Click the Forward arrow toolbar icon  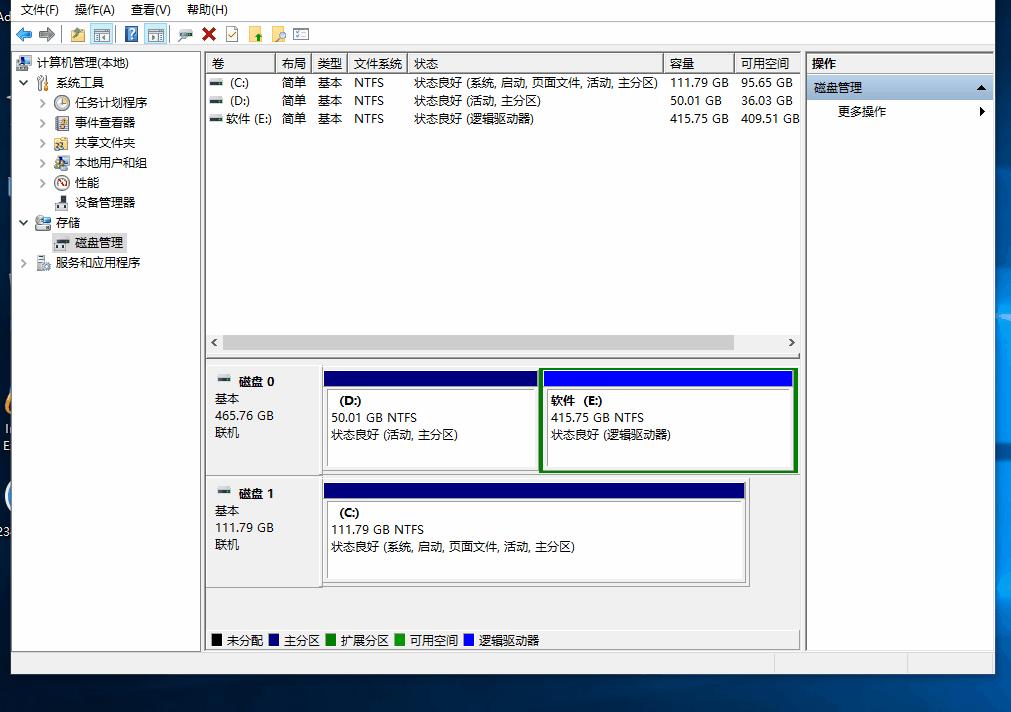(x=46, y=33)
